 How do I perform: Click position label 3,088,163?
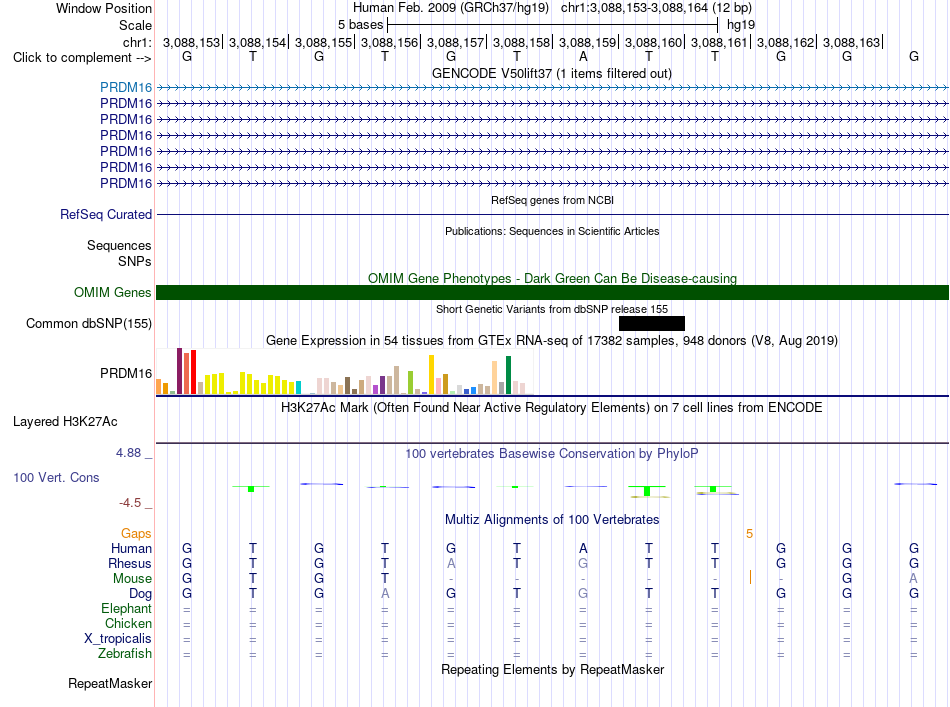pos(852,42)
